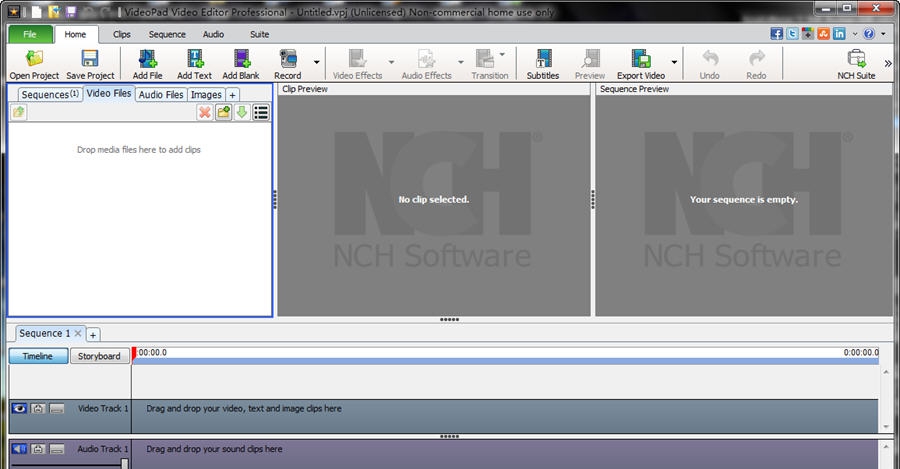
Task: Open the Export Video dropdown arrow
Action: point(674,62)
